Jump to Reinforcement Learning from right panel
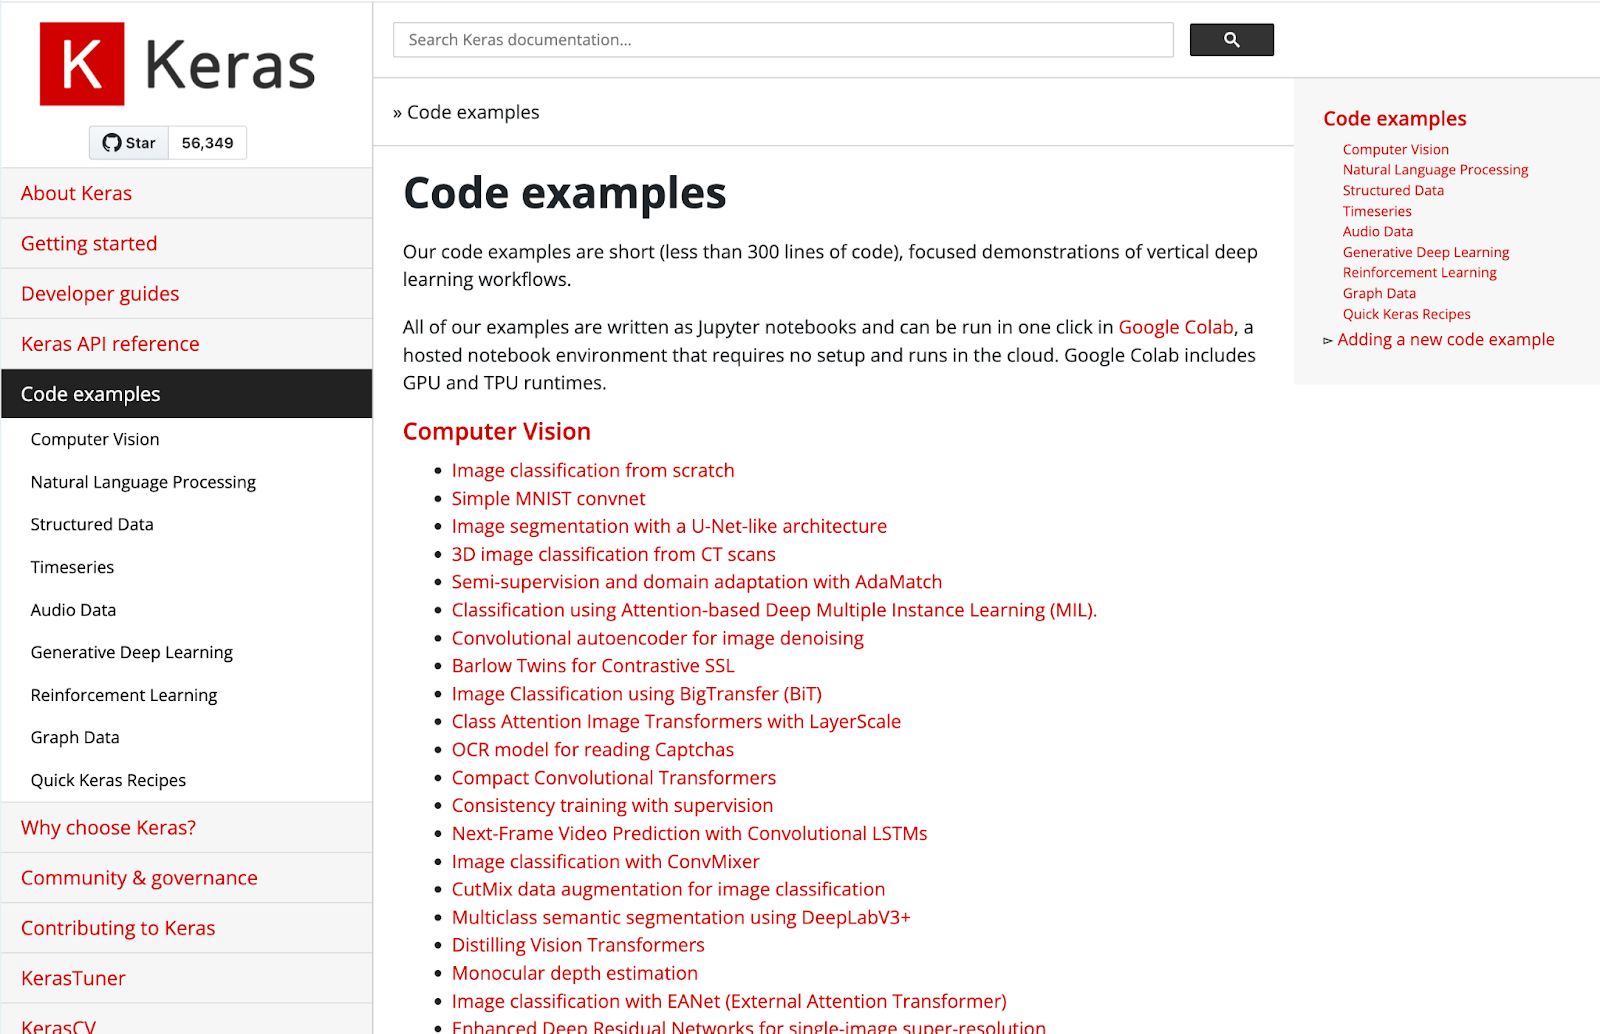This screenshot has height=1034, width=1600. click(x=1420, y=273)
